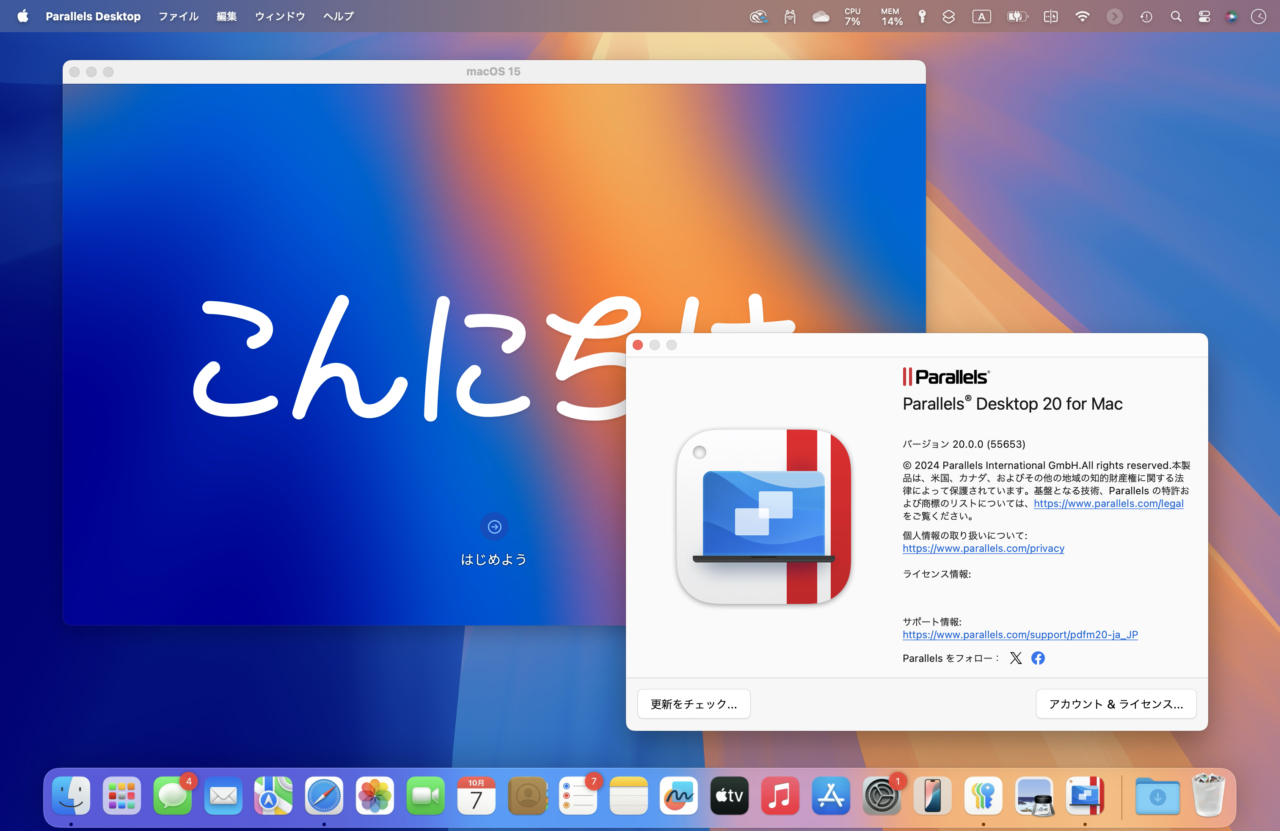Screen dimensions: 1280x831
Task: Open Calendar showing October 7
Action: point(476,796)
